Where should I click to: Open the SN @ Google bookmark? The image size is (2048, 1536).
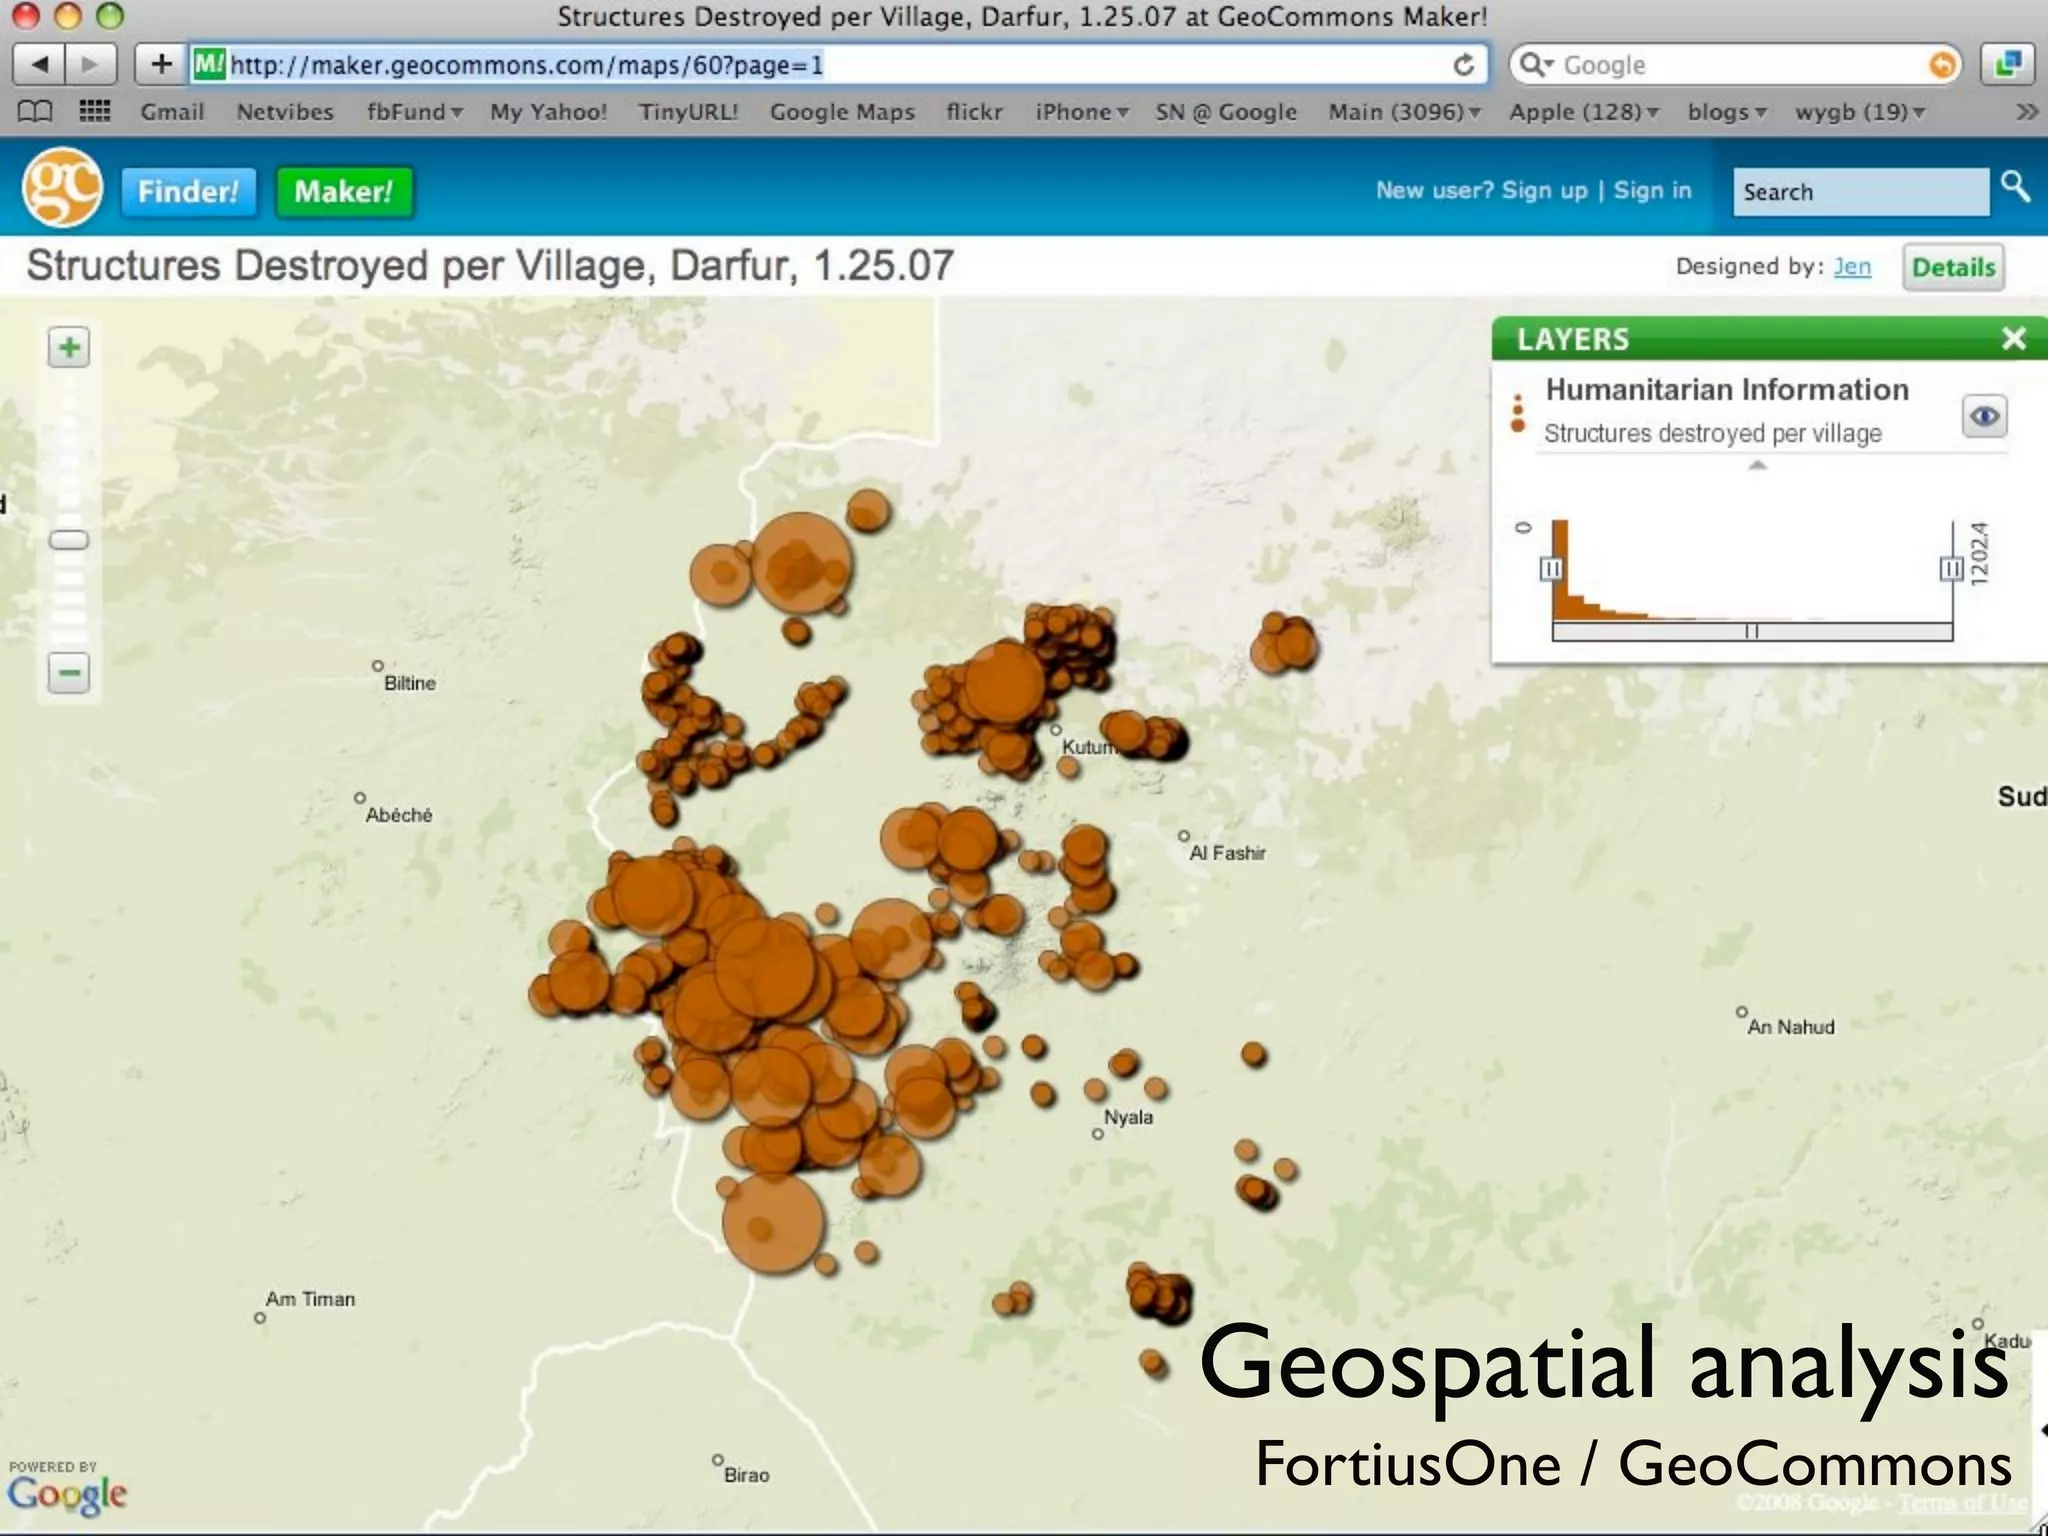click(1226, 111)
